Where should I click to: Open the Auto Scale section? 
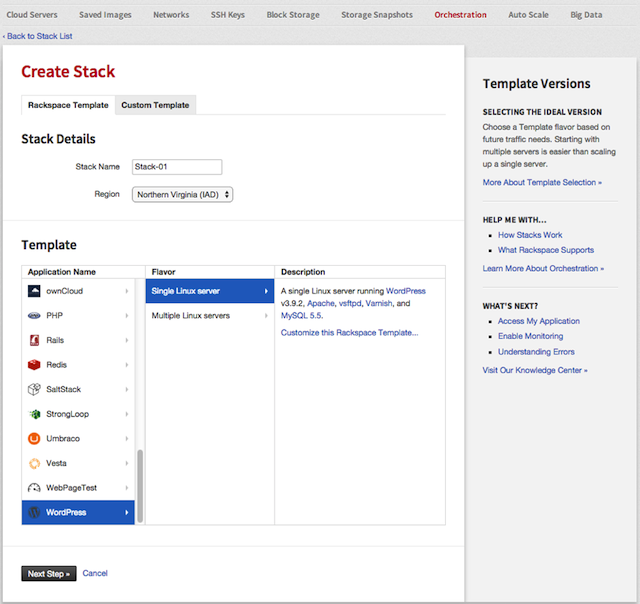click(x=528, y=15)
